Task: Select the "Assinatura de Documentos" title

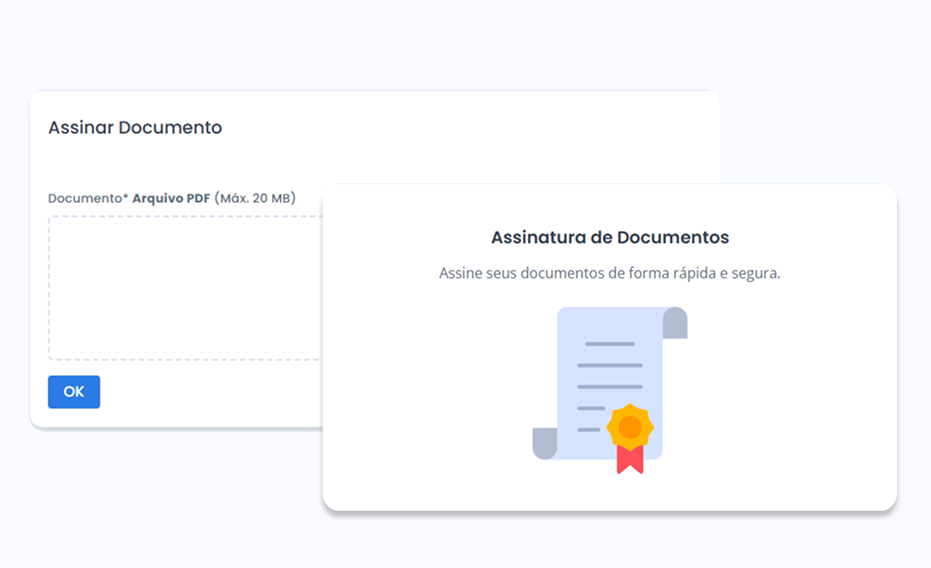Action: tap(610, 238)
